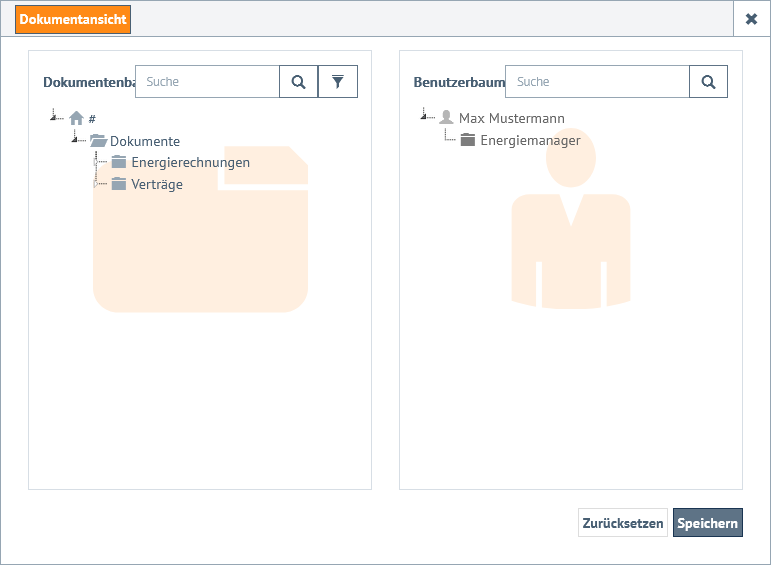Click the home icon of the root node
The height and width of the screenshot is (565, 771).
point(76,118)
